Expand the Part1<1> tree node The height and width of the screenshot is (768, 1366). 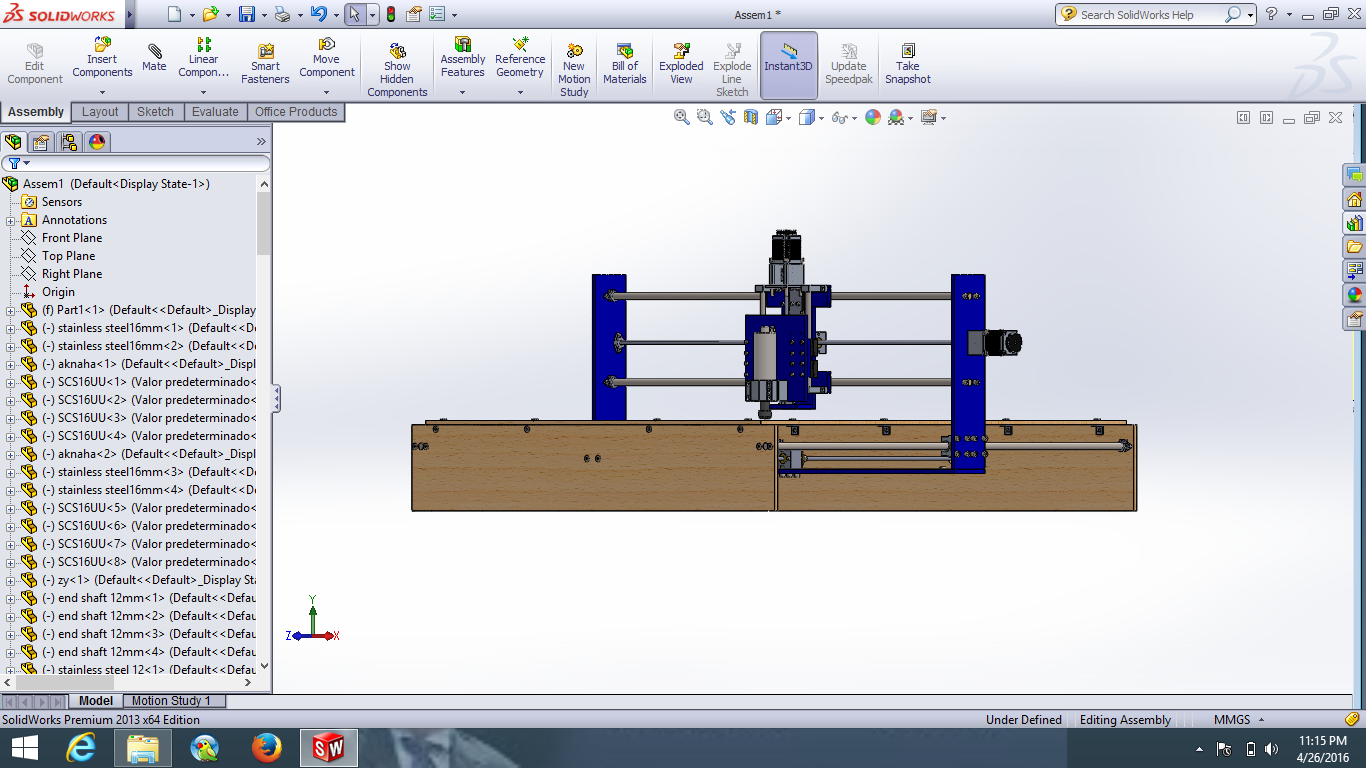(10, 310)
